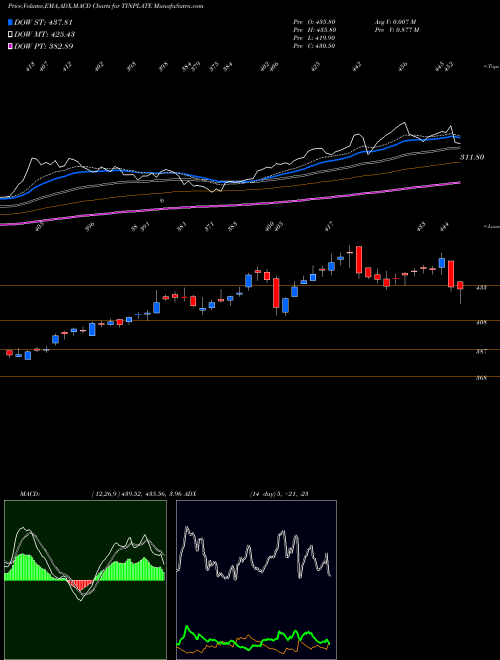
Task: Click the blue DOW ST legend swatch
Action: tap(10, 22)
